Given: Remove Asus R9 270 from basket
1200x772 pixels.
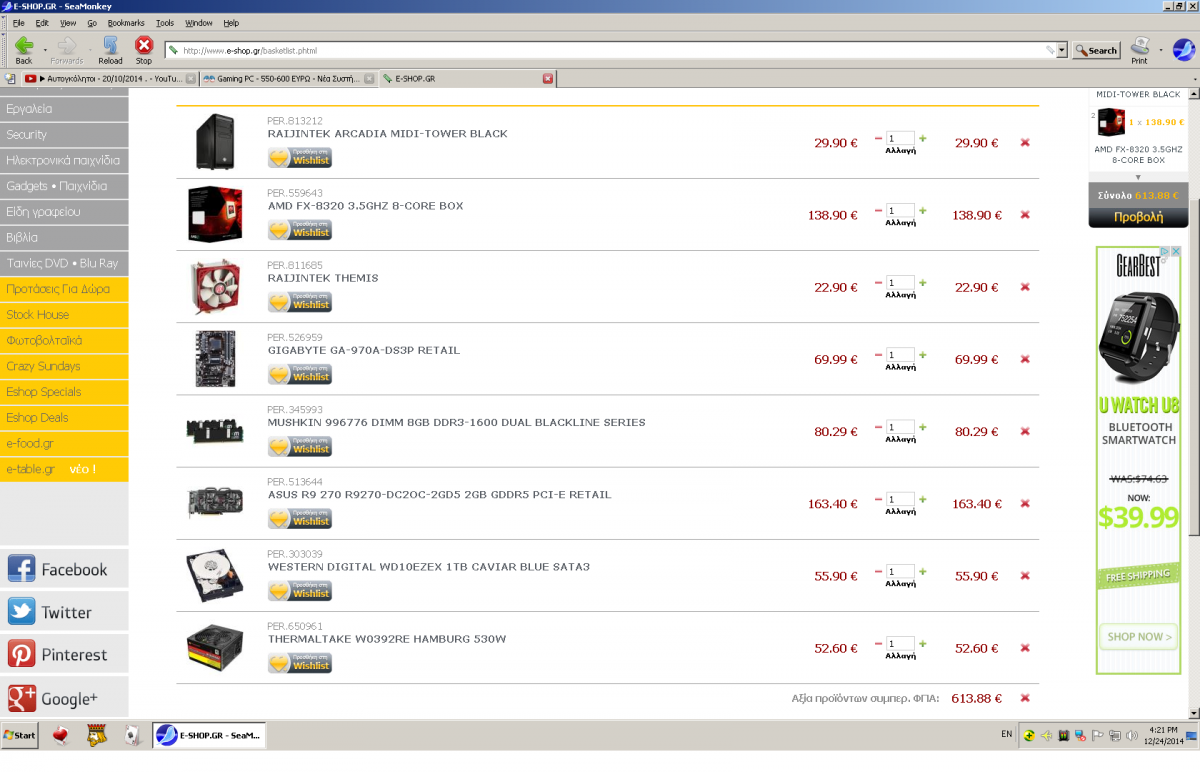Looking at the screenshot, I should [x=1025, y=504].
